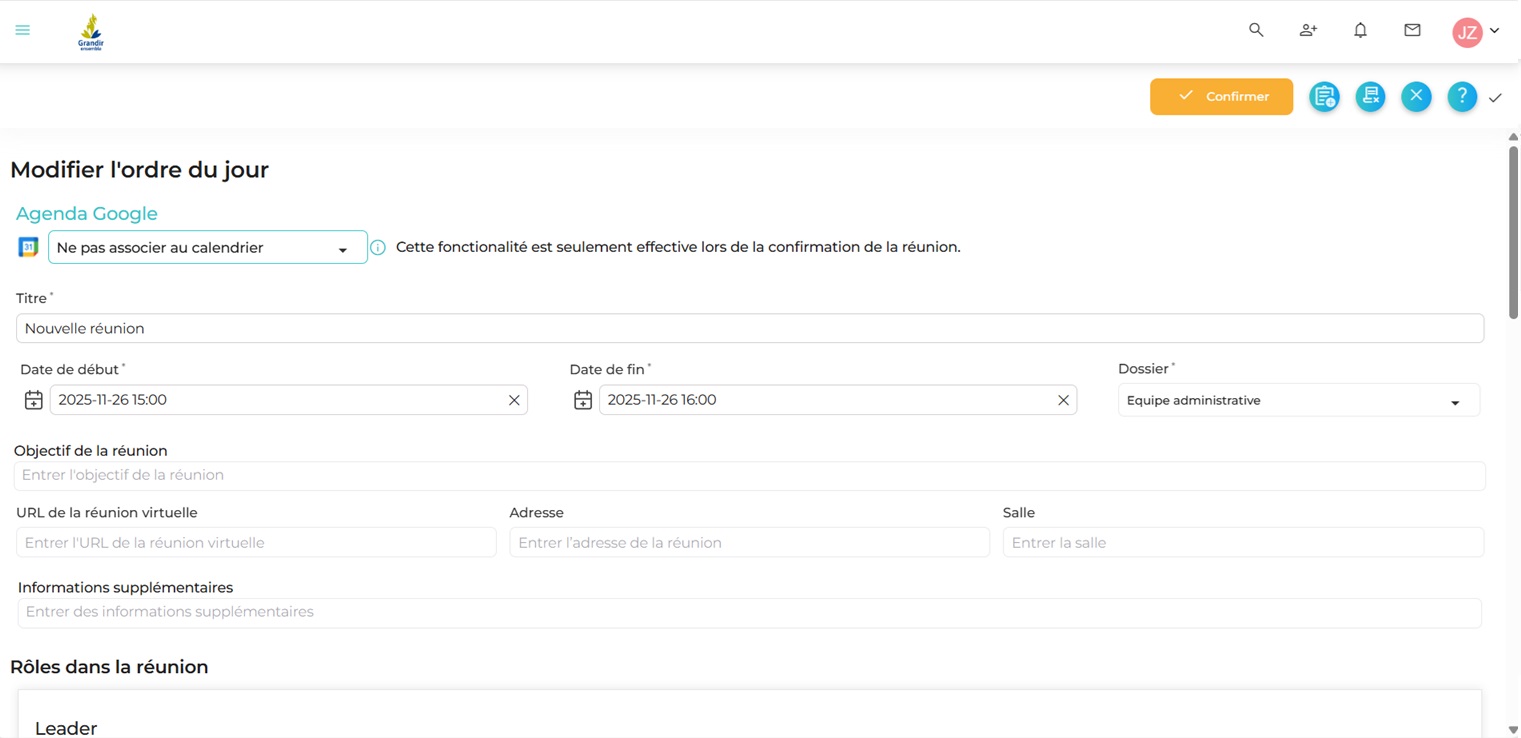Open the hamburger navigation menu
1521x738 pixels.
pyautogui.click(x=22, y=31)
